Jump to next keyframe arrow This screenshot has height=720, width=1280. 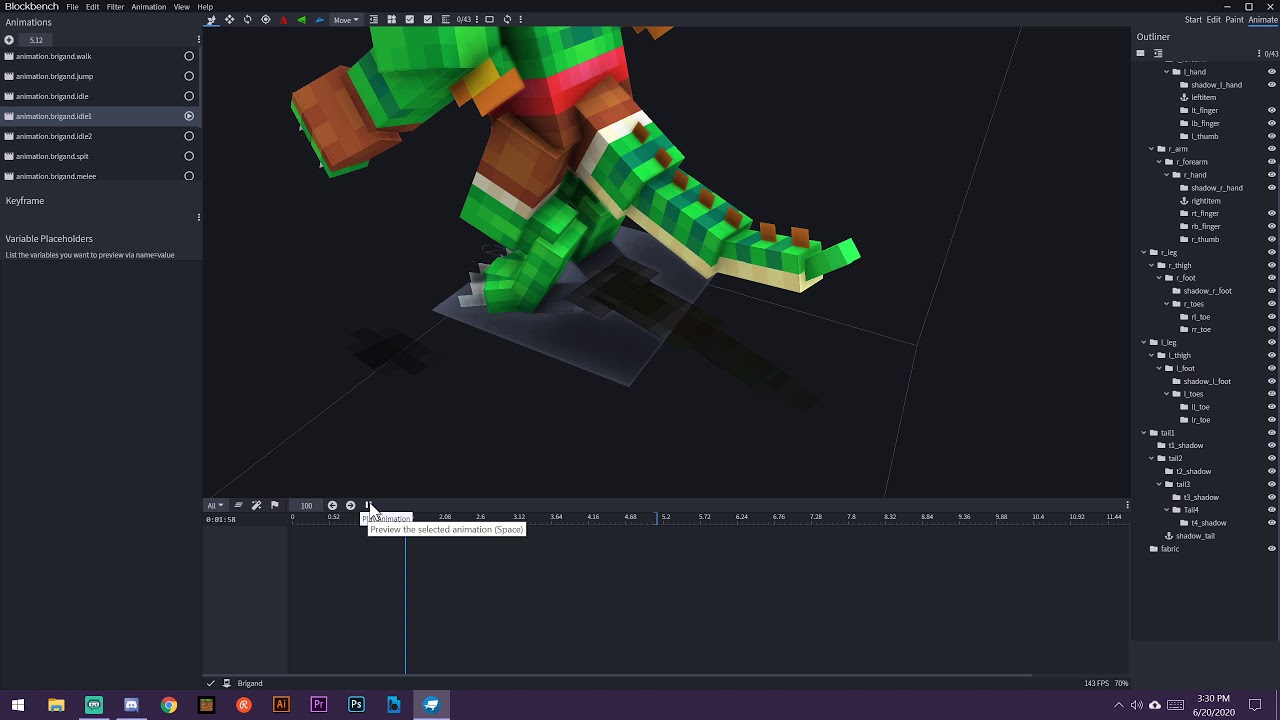350,505
